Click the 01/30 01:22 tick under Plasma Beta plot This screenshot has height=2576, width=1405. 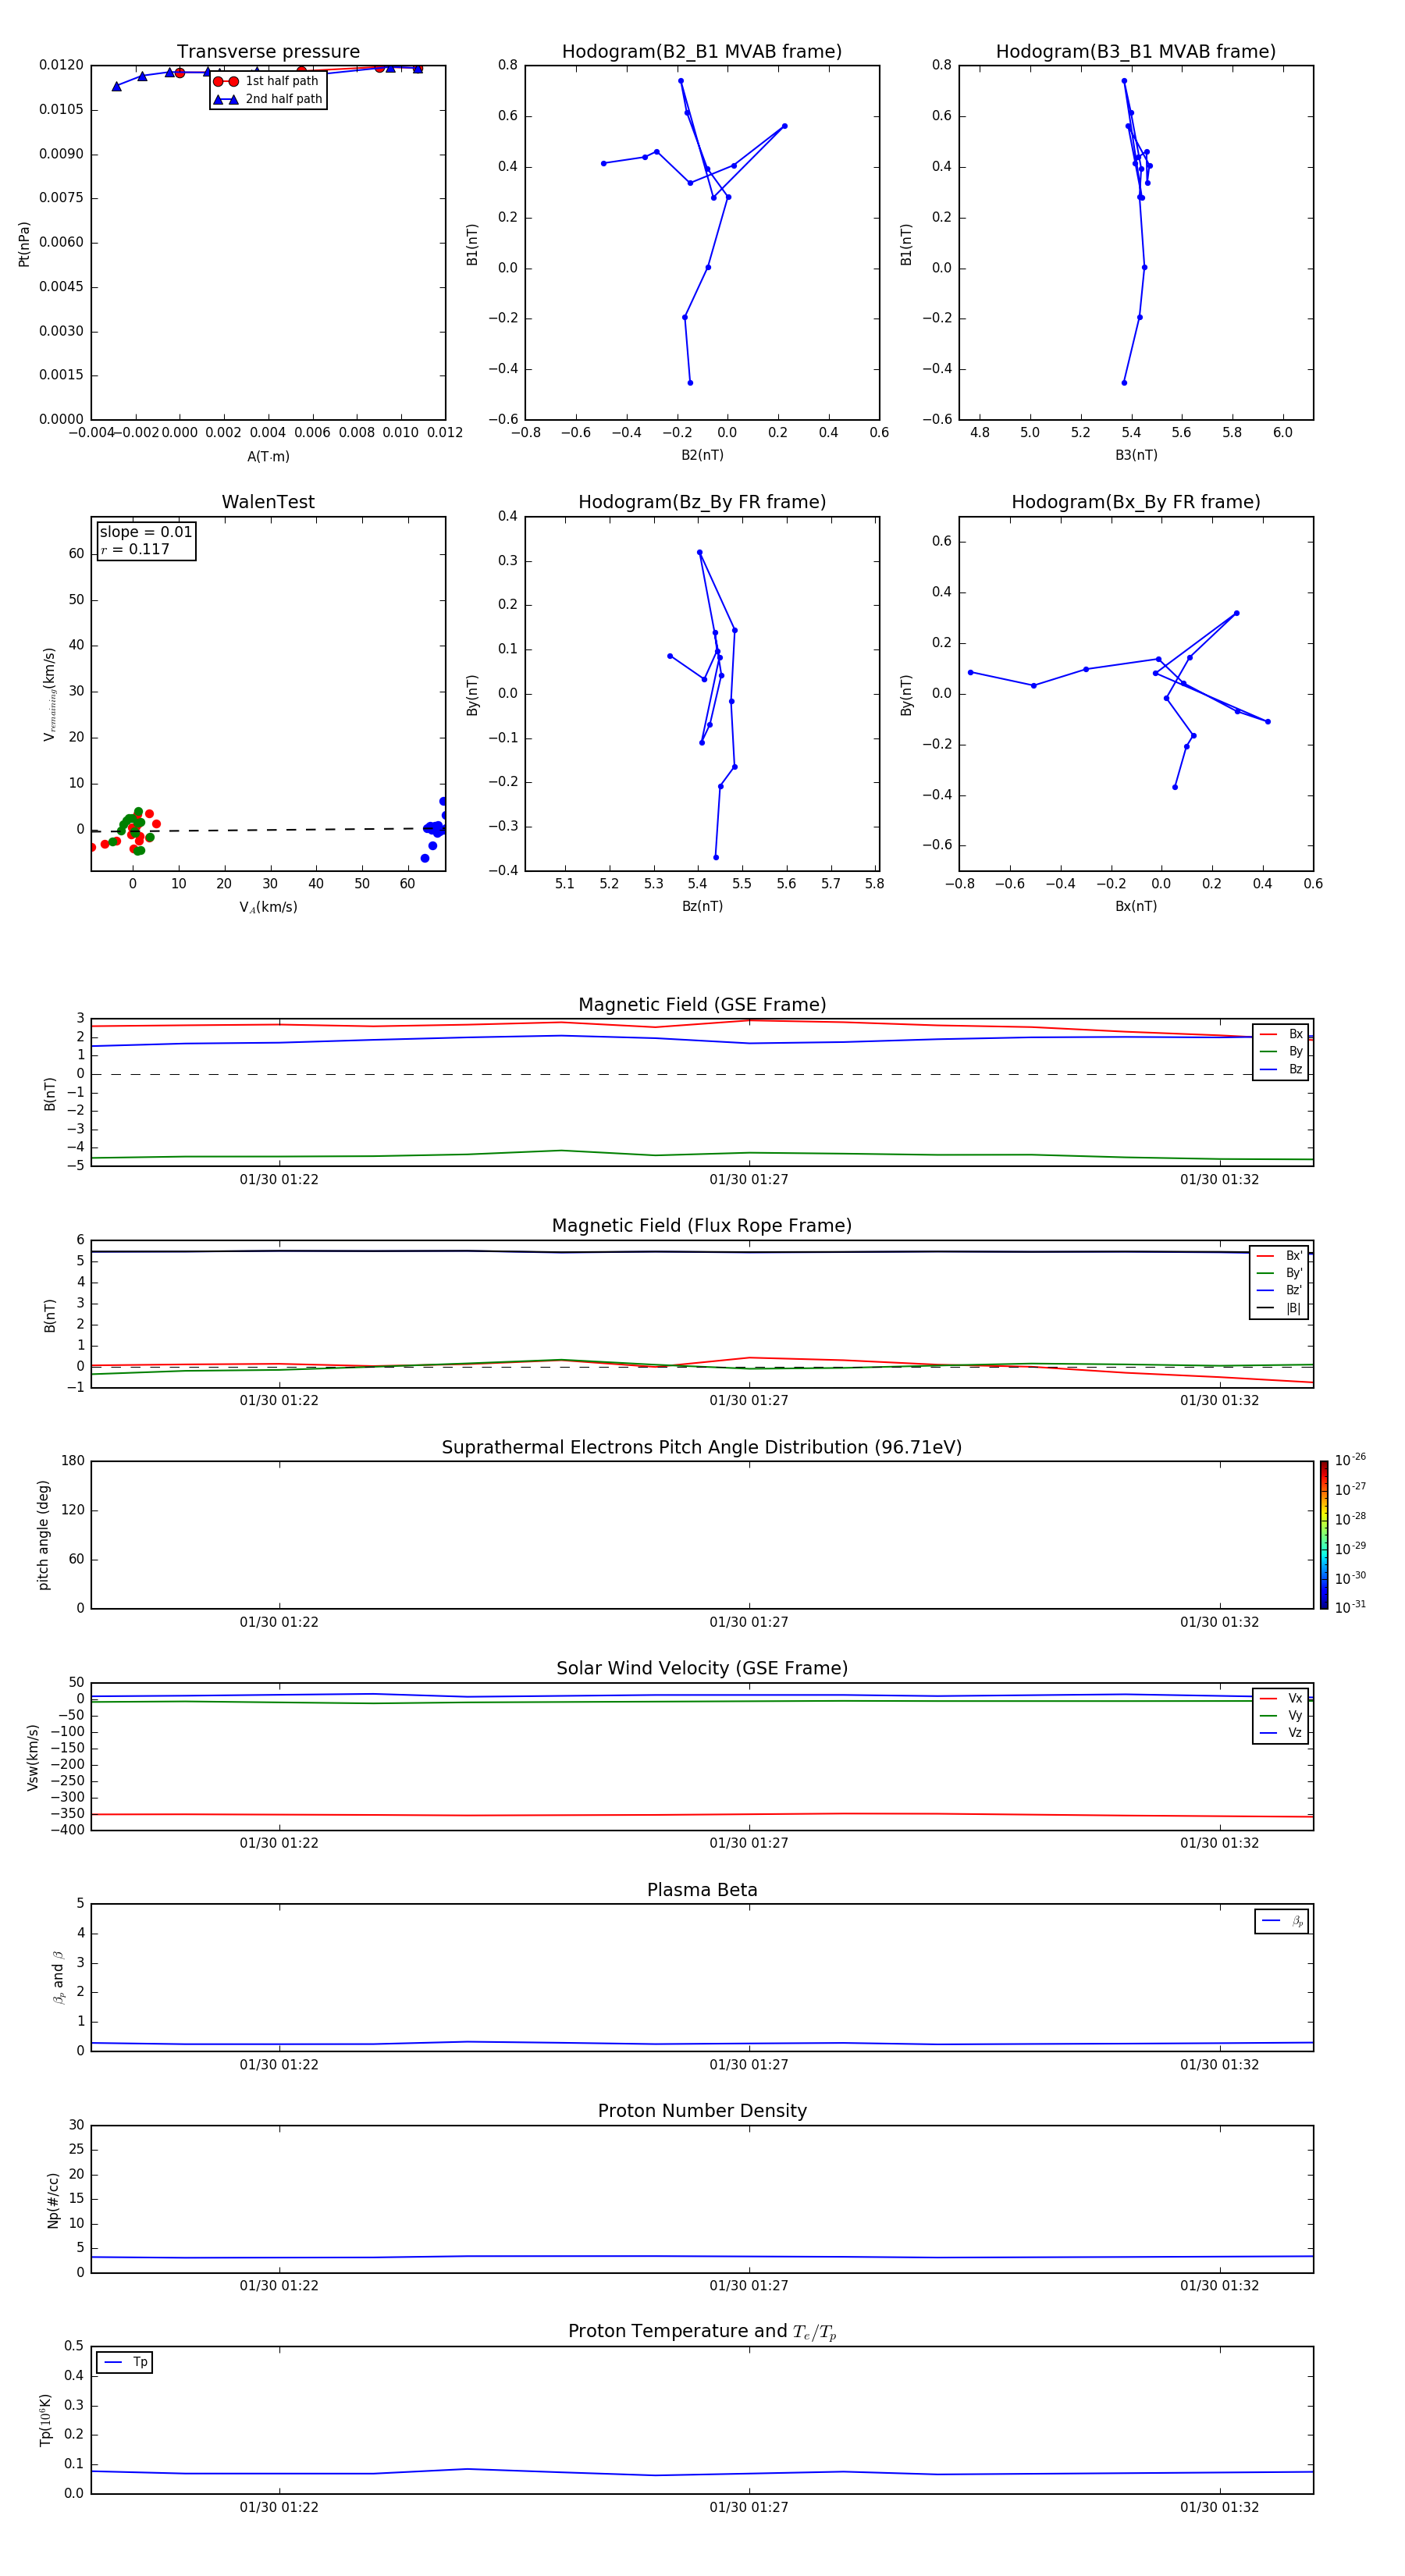coord(279,2064)
